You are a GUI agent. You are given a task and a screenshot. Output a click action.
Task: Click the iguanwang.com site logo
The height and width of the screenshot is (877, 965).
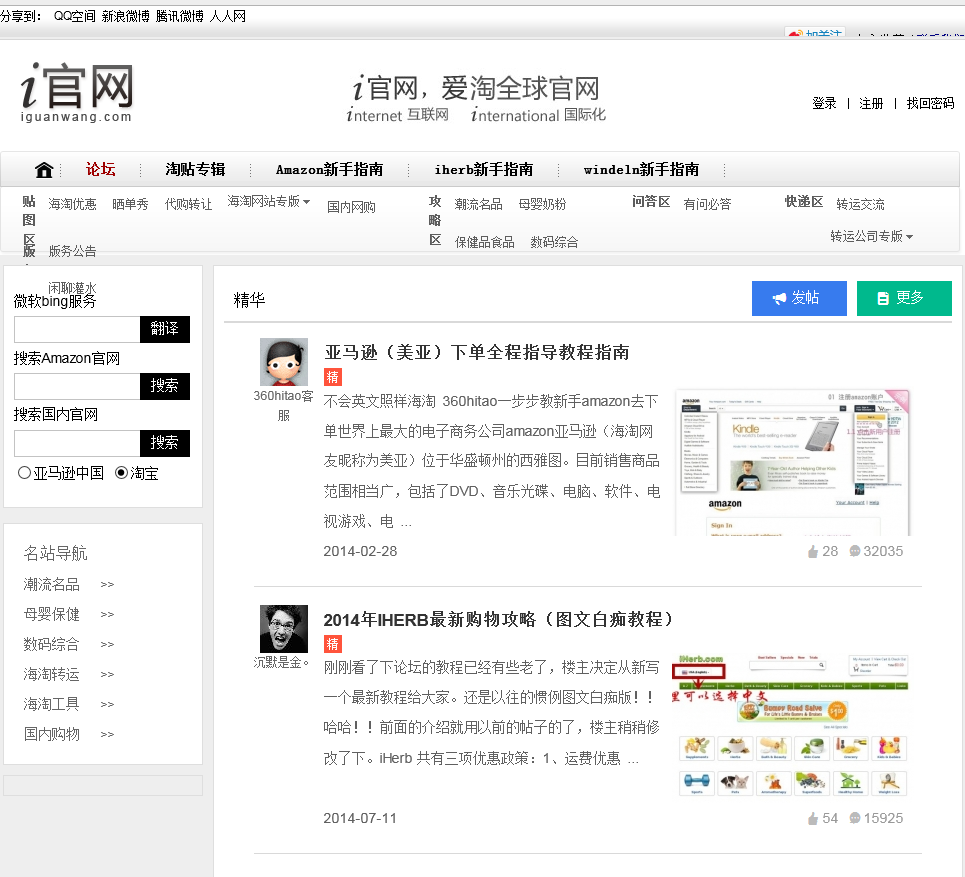coord(77,92)
